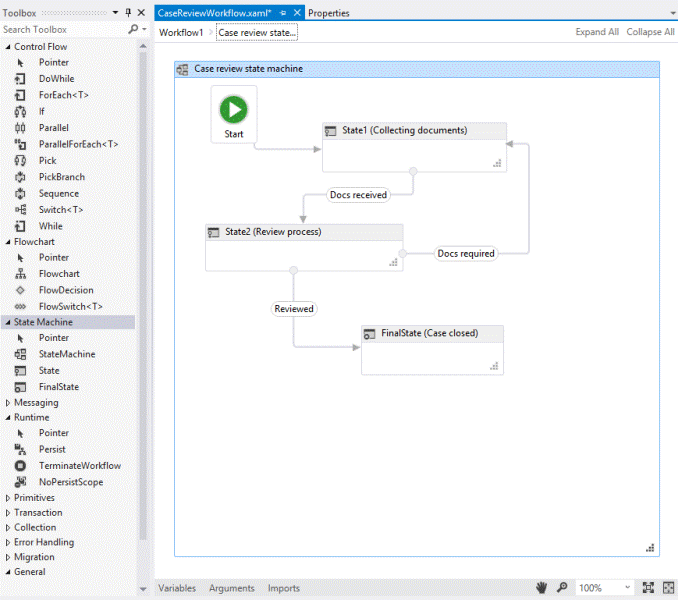The height and width of the screenshot is (600, 678).
Task: Open the Toolbox window options dropdown arrow
Action: tap(115, 13)
